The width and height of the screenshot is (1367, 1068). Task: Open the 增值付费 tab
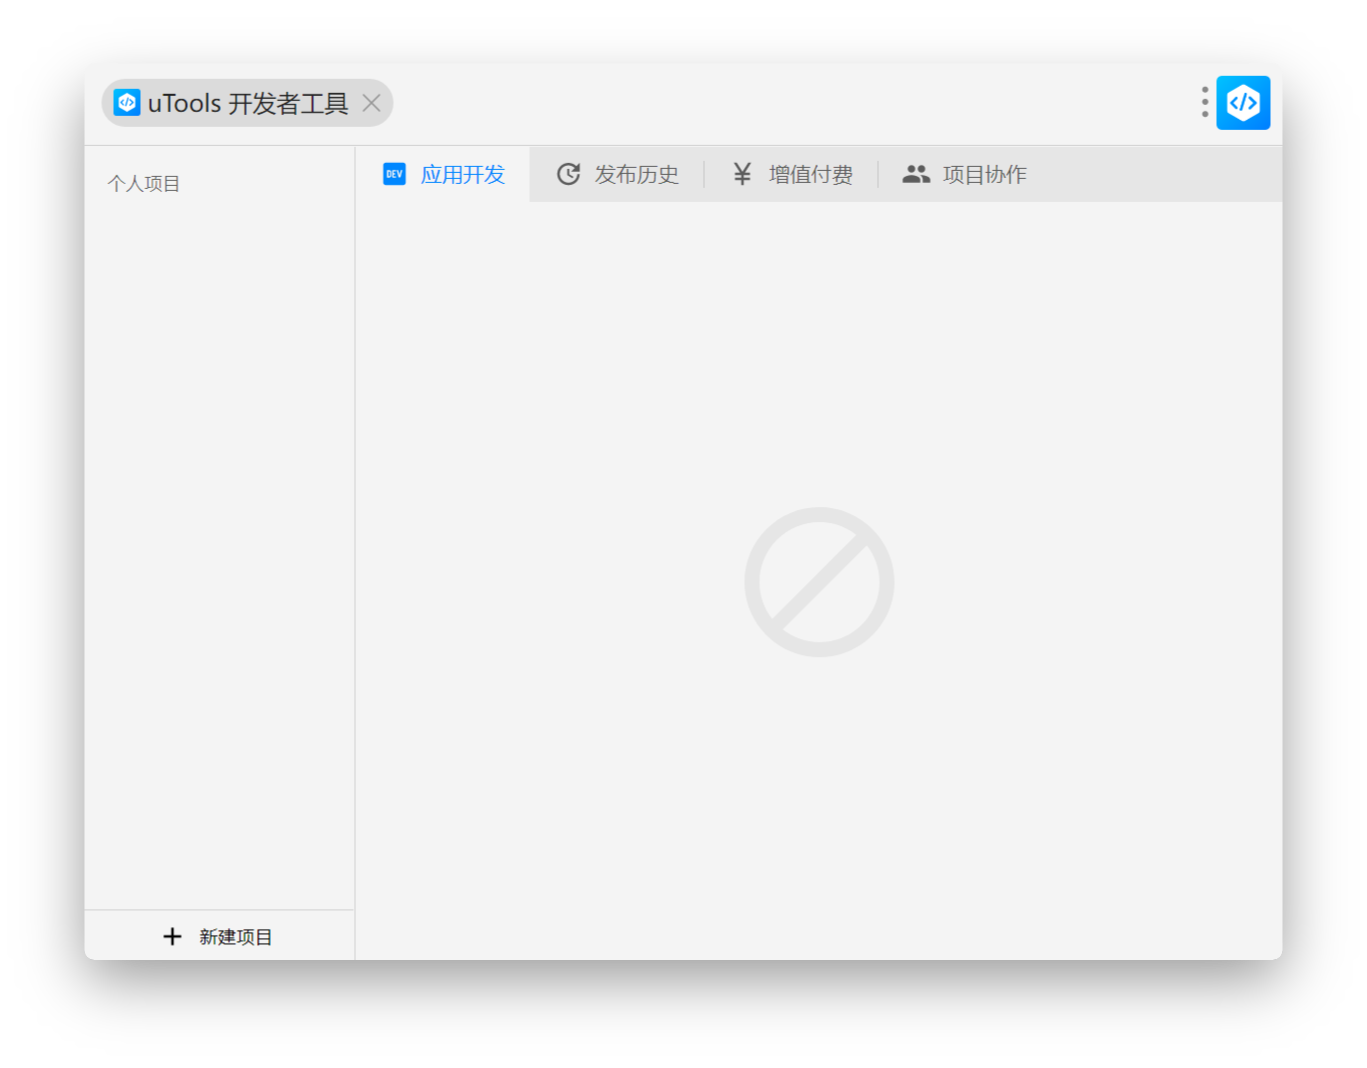[809, 173]
